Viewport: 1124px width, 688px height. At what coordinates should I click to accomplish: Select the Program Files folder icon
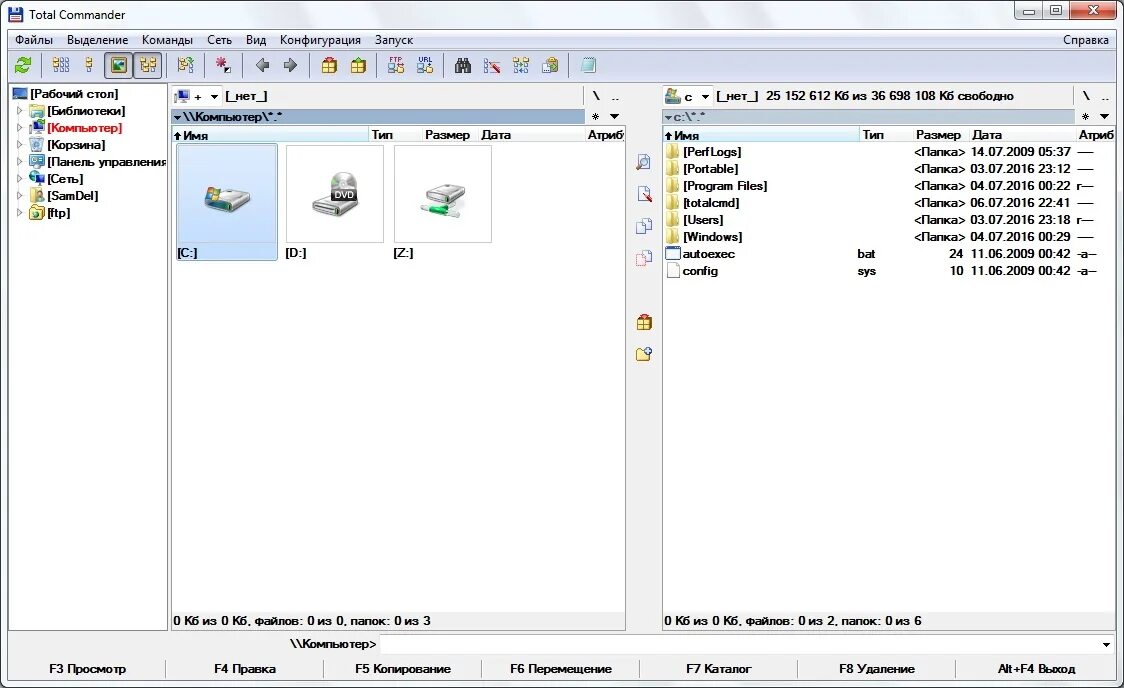click(672, 186)
